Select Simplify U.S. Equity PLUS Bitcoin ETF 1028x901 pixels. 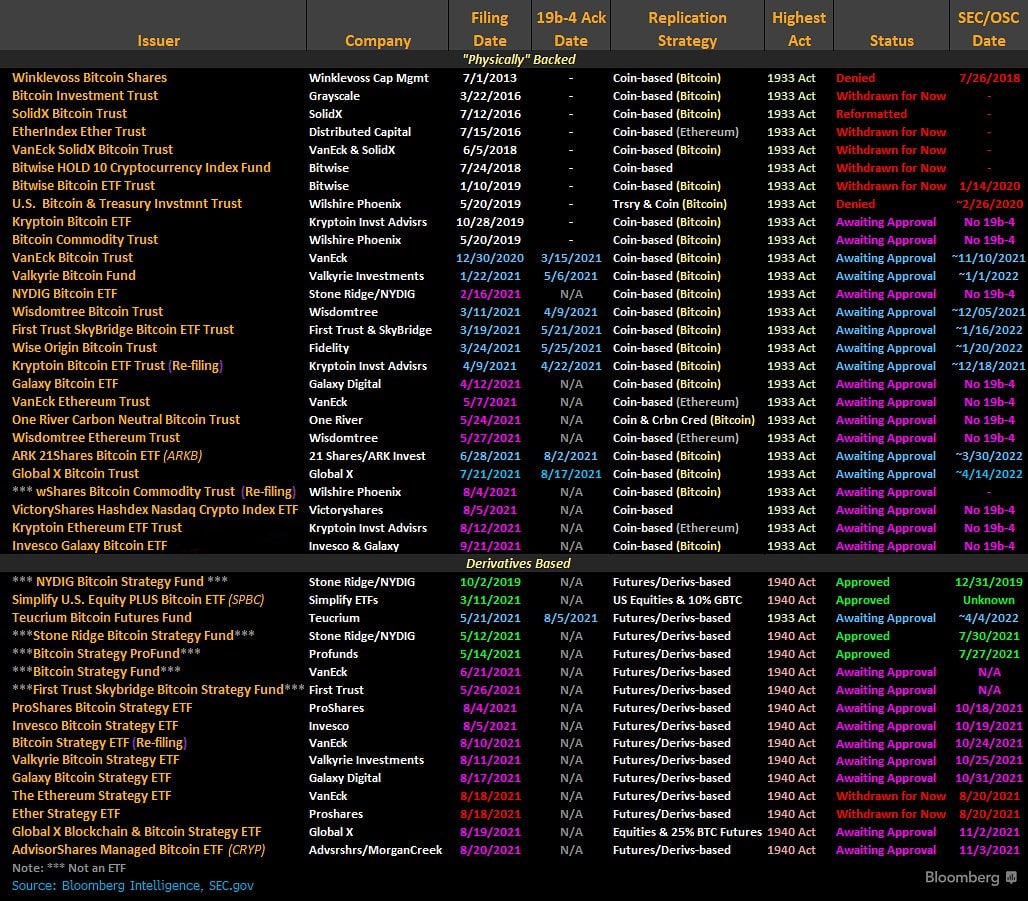[x=138, y=599]
